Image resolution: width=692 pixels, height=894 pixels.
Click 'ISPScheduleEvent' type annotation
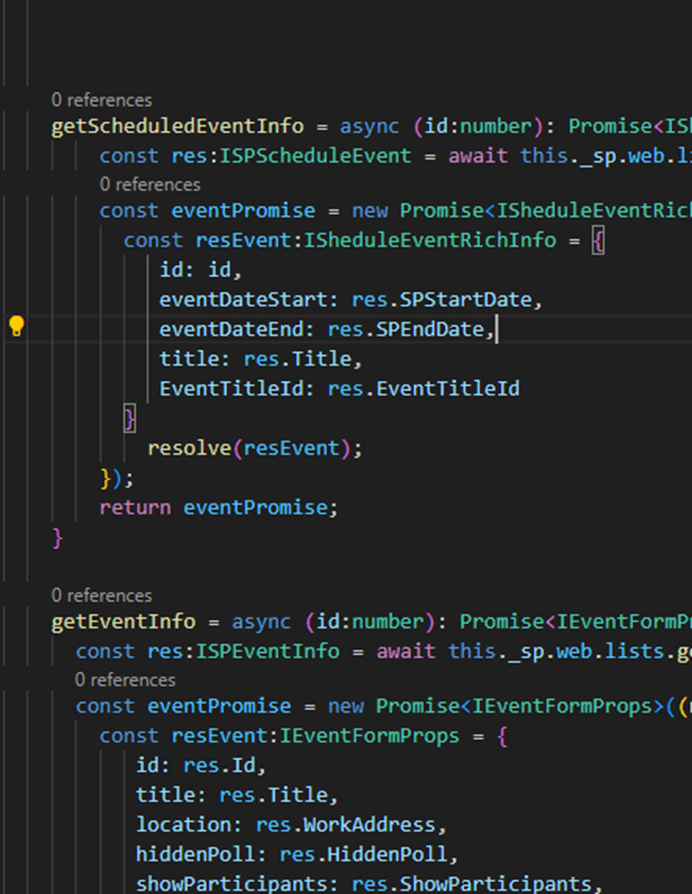[315, 156]
